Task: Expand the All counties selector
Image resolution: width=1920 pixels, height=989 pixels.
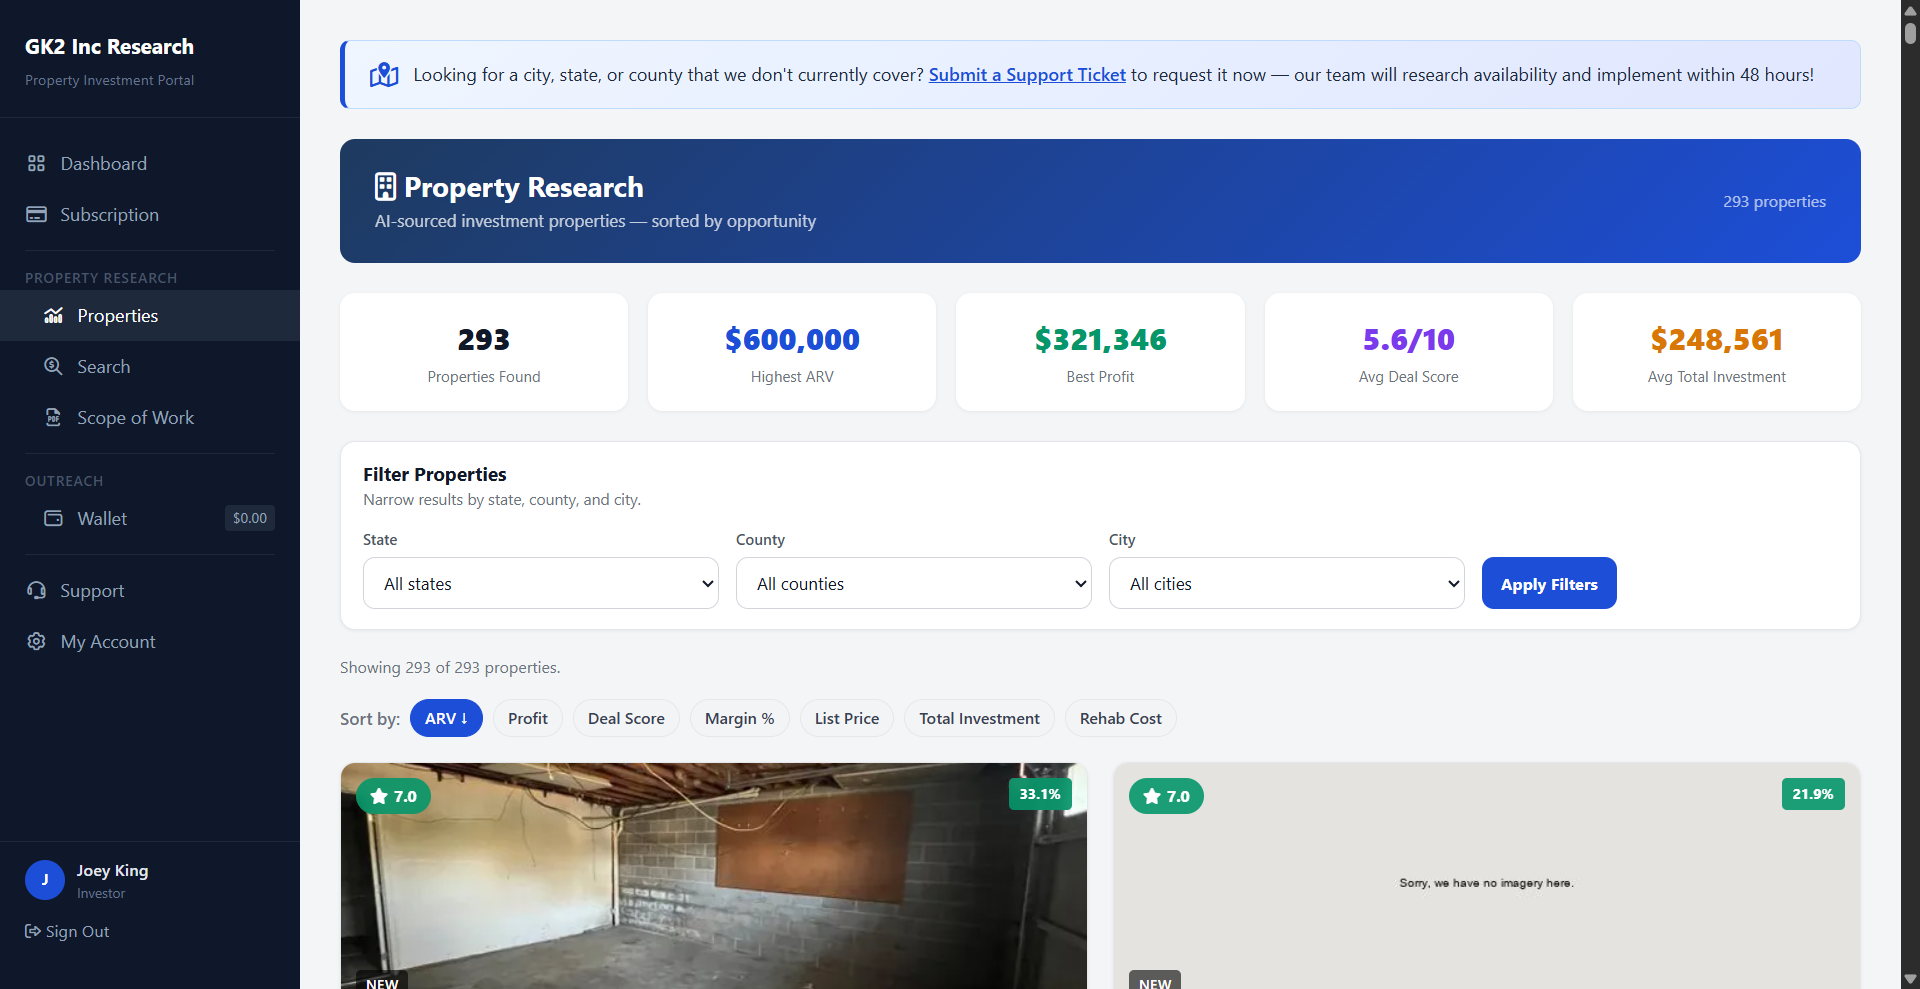Action: tap(913, 583)
